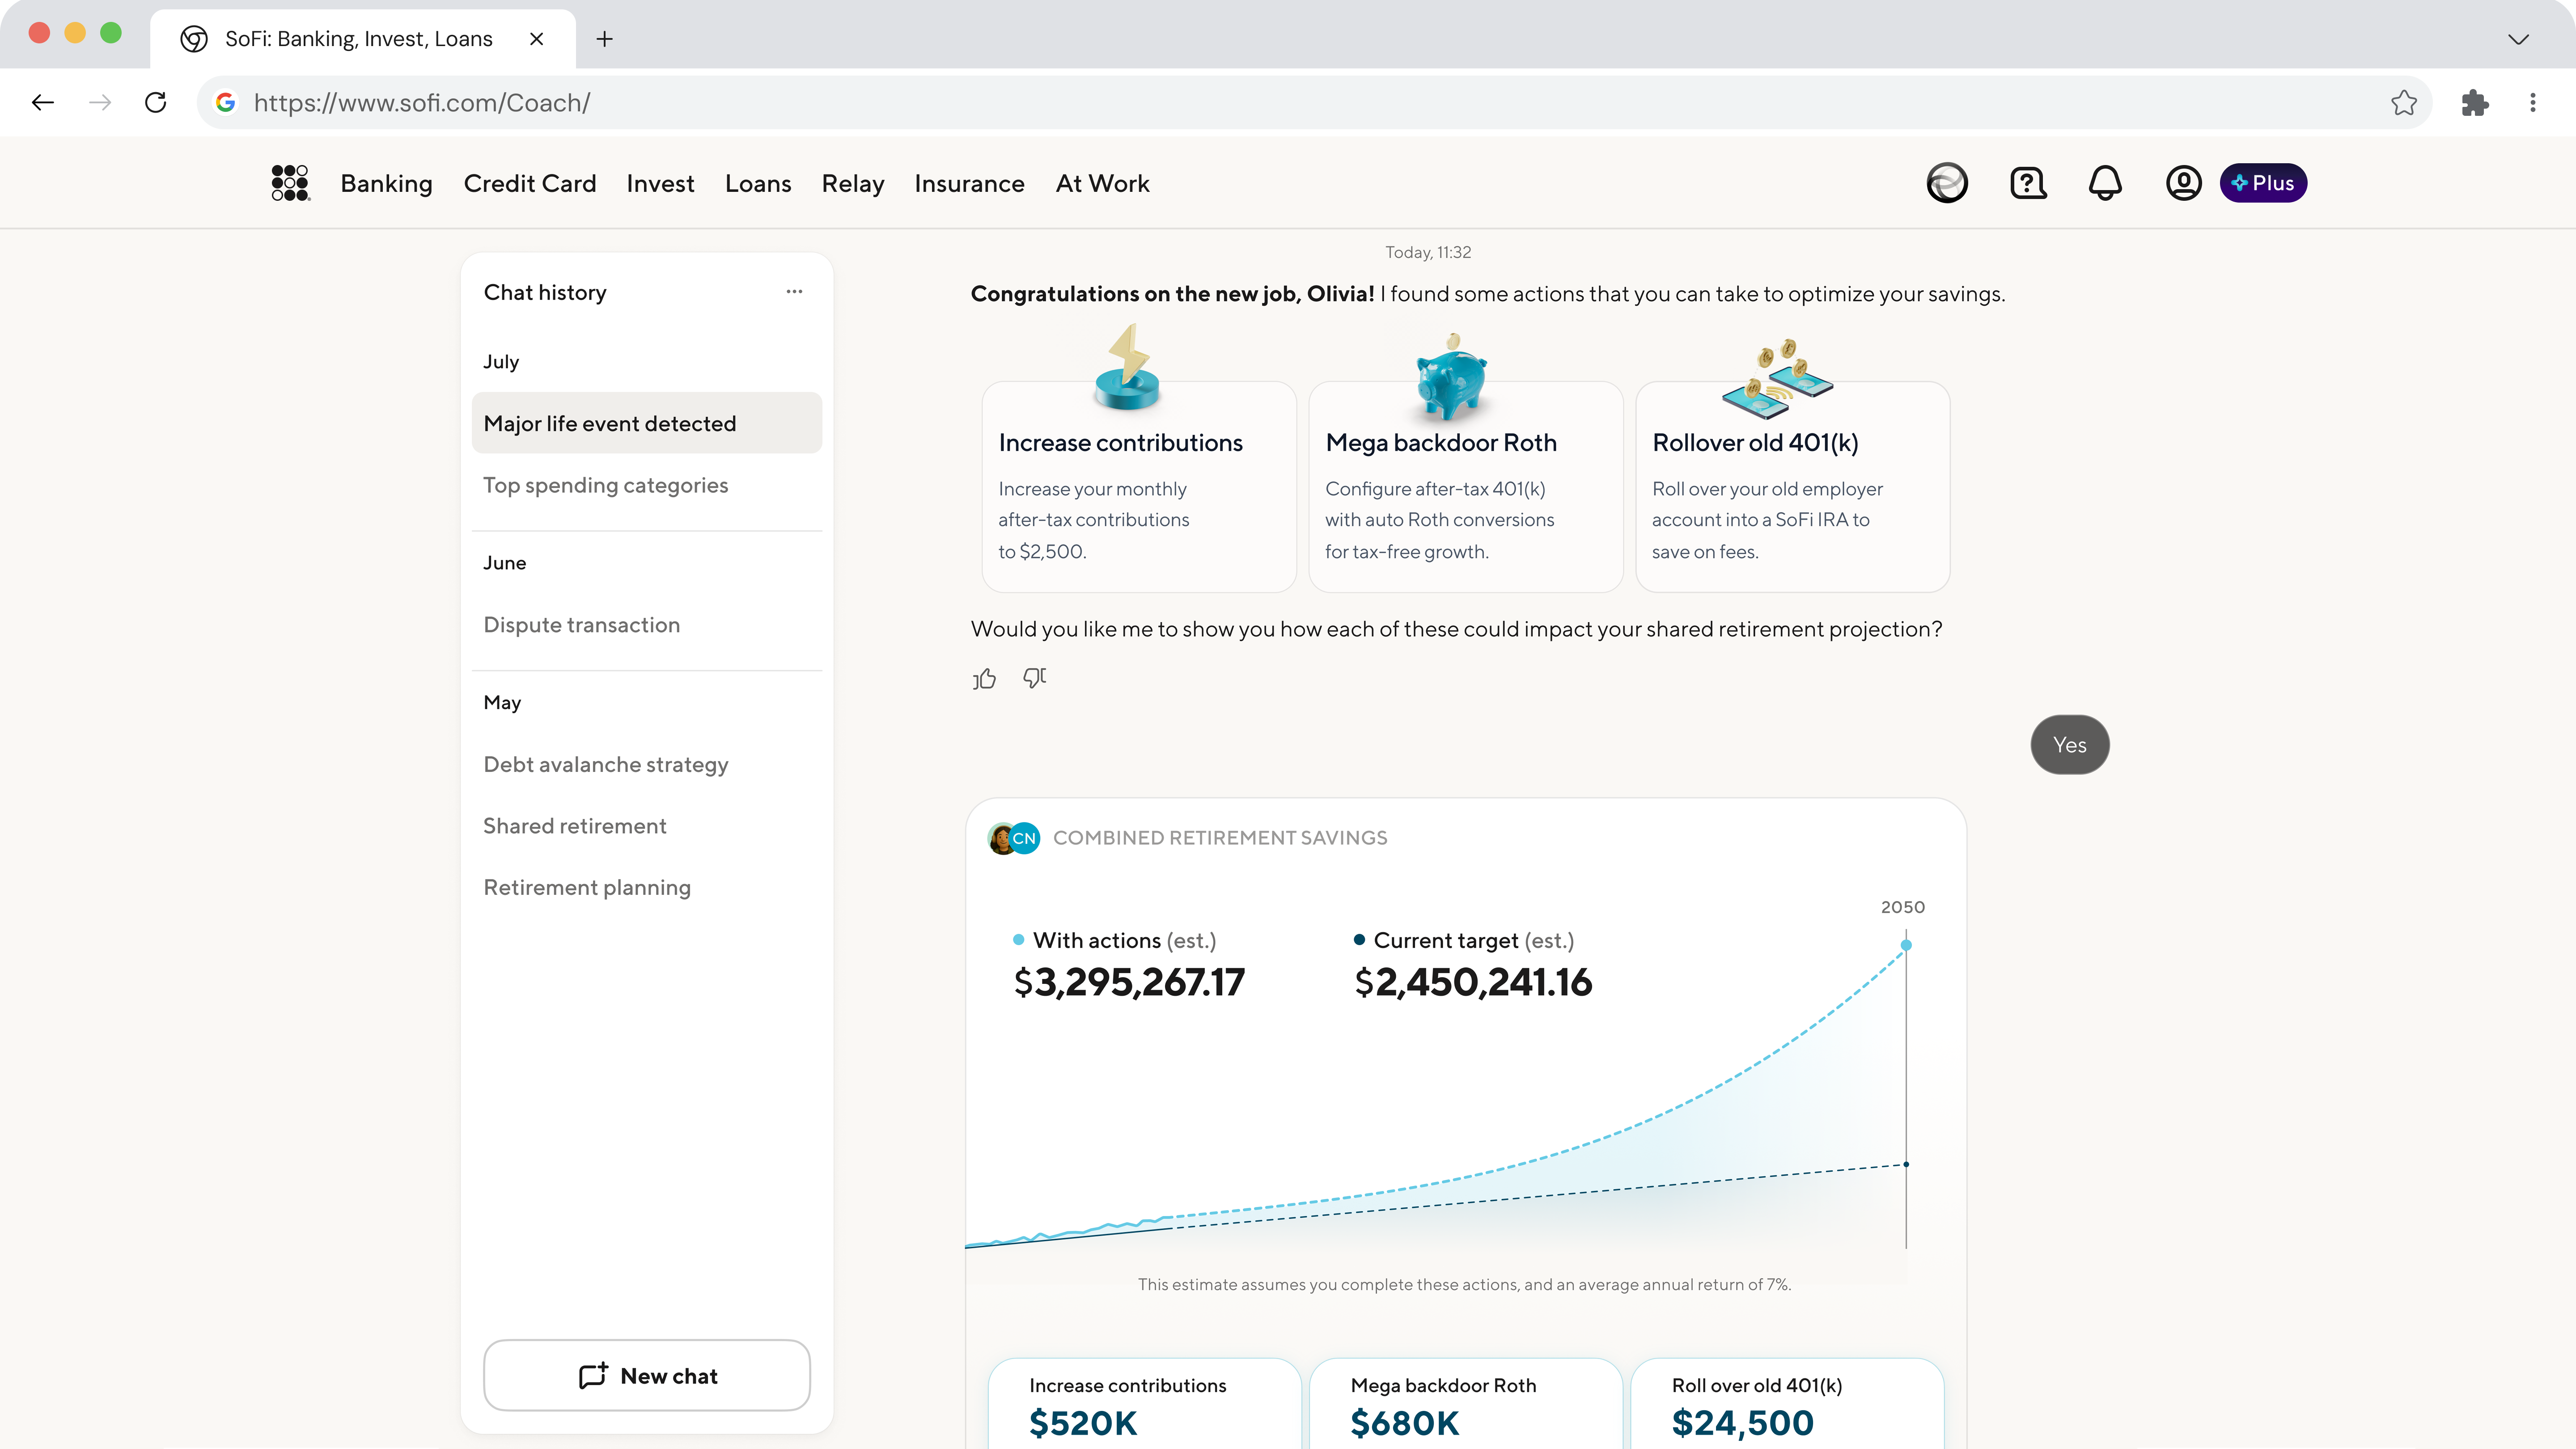This screenshot has height=1449, width=2576.
Task: Select the 2050 marker point on chart
Action: click(1906, 945)
